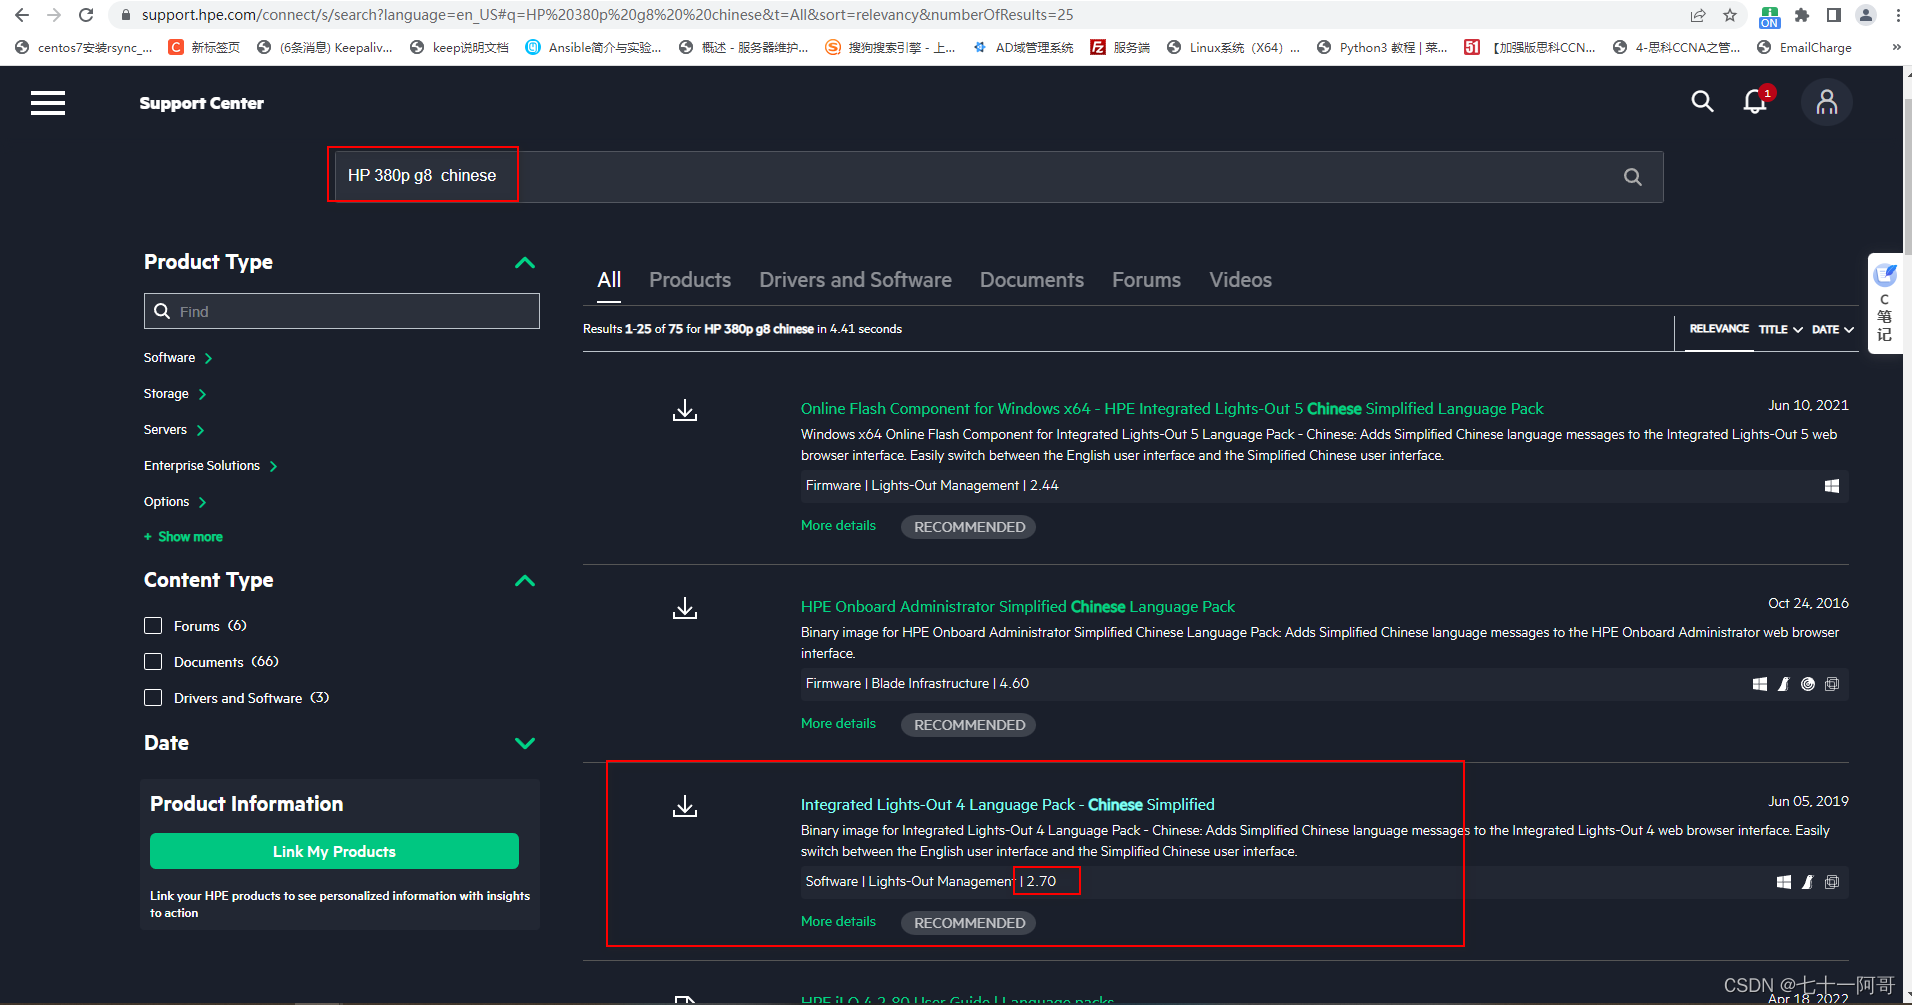Screen dimensions: 1912x1005
Task: Open Integrated Lights-Out 4 Language Pack link
Action: [1008, 805]
